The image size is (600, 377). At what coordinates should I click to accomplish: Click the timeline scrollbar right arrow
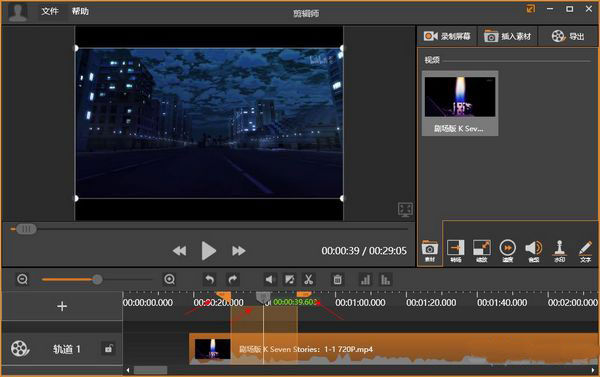click(593, 370)
